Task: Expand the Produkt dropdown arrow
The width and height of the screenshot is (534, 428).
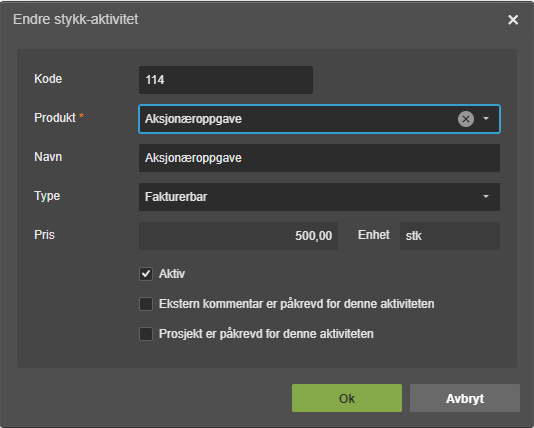Action: [486, 119]
